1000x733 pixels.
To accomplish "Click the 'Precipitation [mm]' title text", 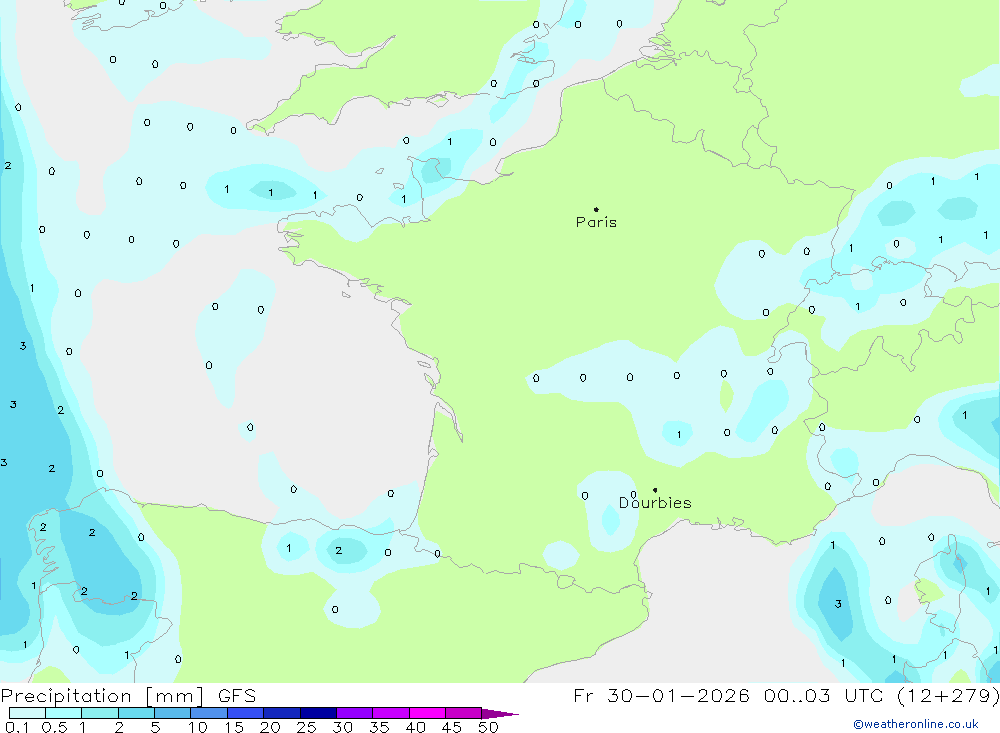I will pyautogui.click(x=102, y=695).
